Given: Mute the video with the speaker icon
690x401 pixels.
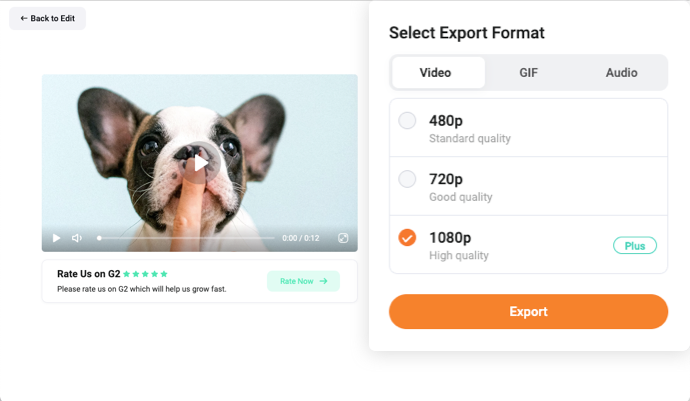Looking at the screenshot, I should click(77, 238).
